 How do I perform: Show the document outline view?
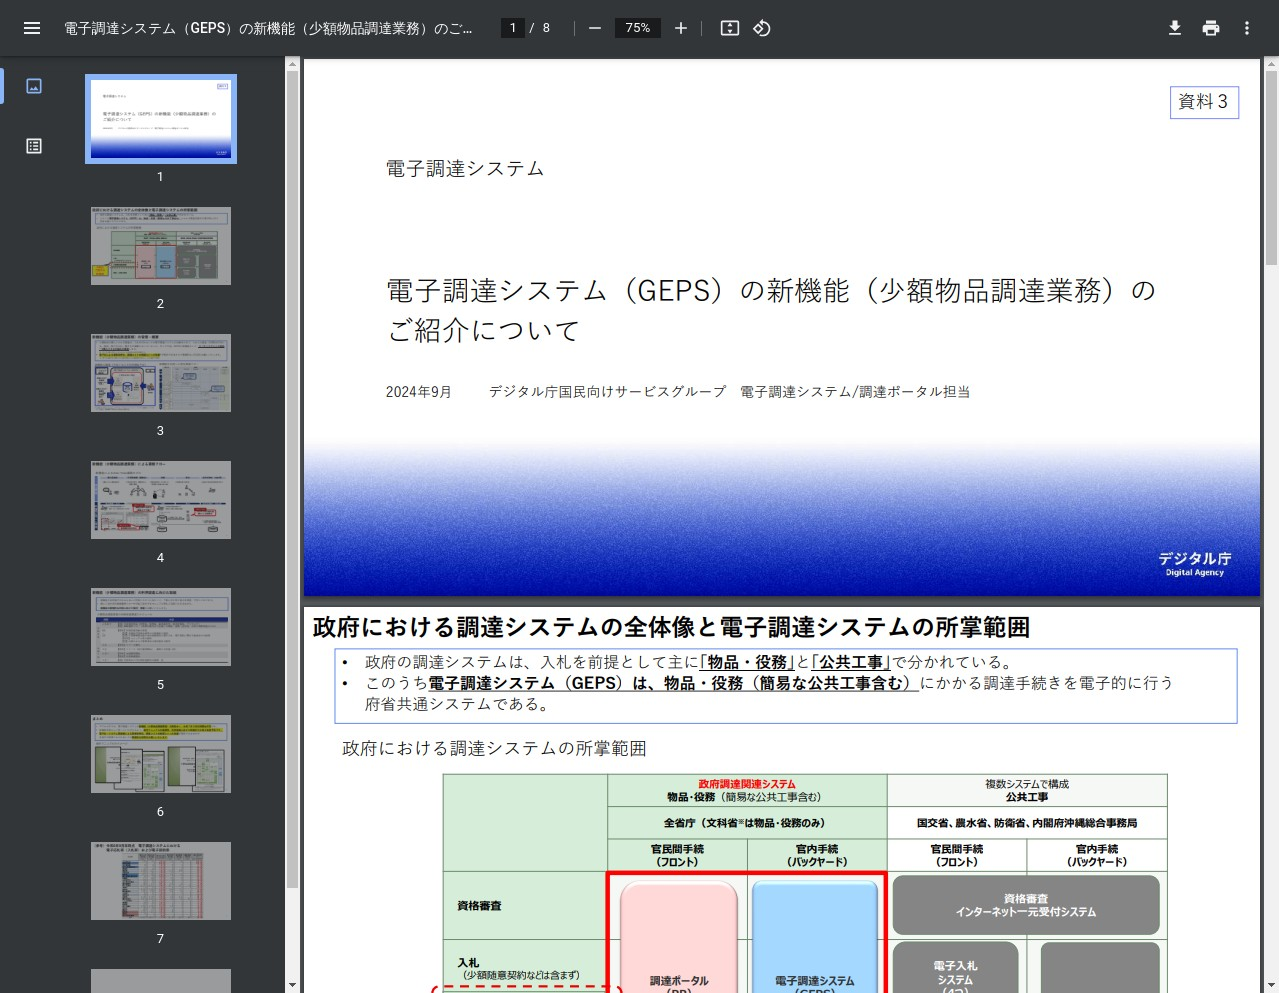click(x=34, y=146)
